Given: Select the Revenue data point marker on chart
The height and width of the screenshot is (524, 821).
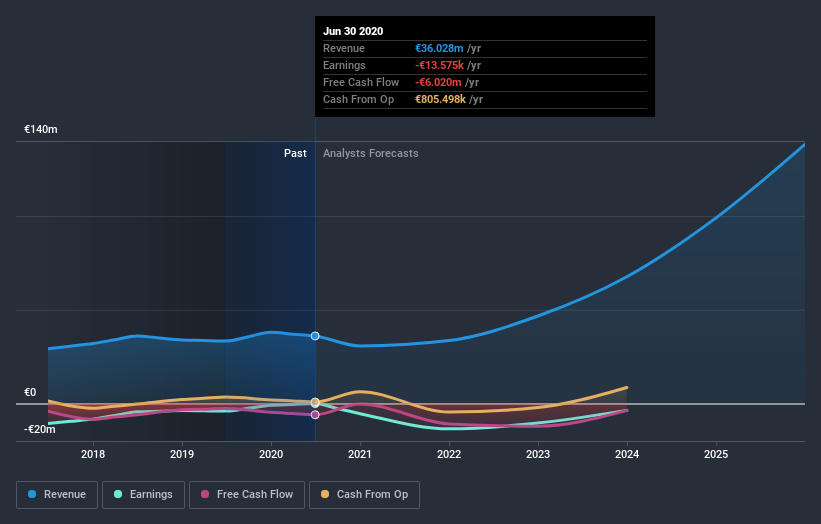Looking at the screenshot, I should (x=315, y=336).
